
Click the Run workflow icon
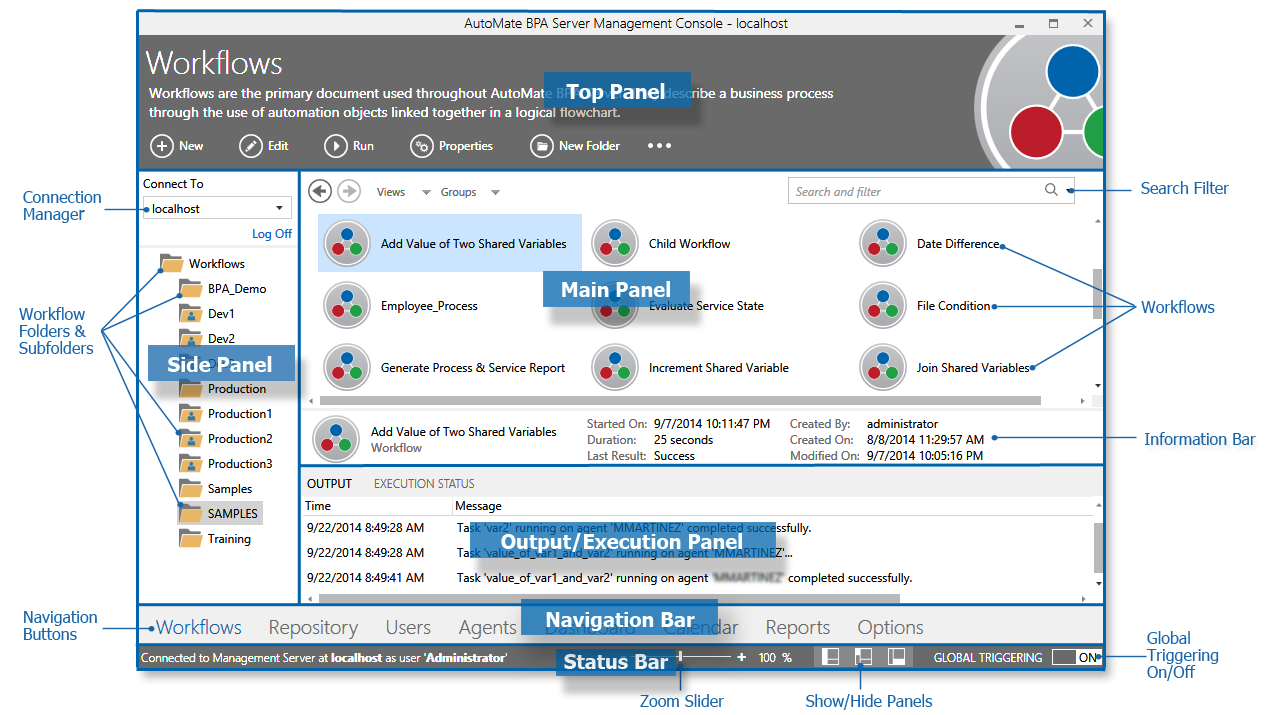coord(335,145)
